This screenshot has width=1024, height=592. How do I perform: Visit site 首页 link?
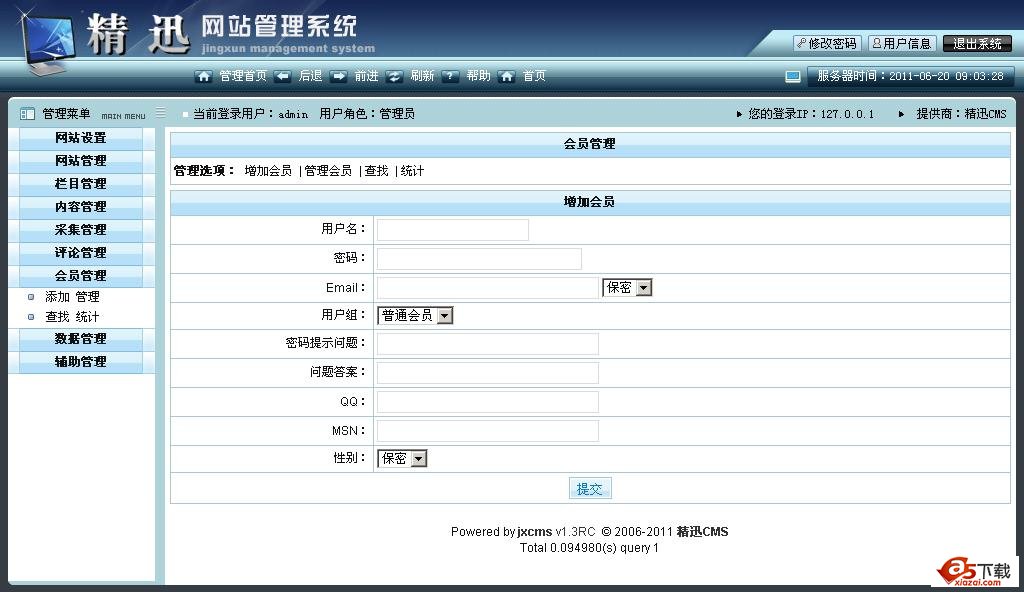click(534, 76)
